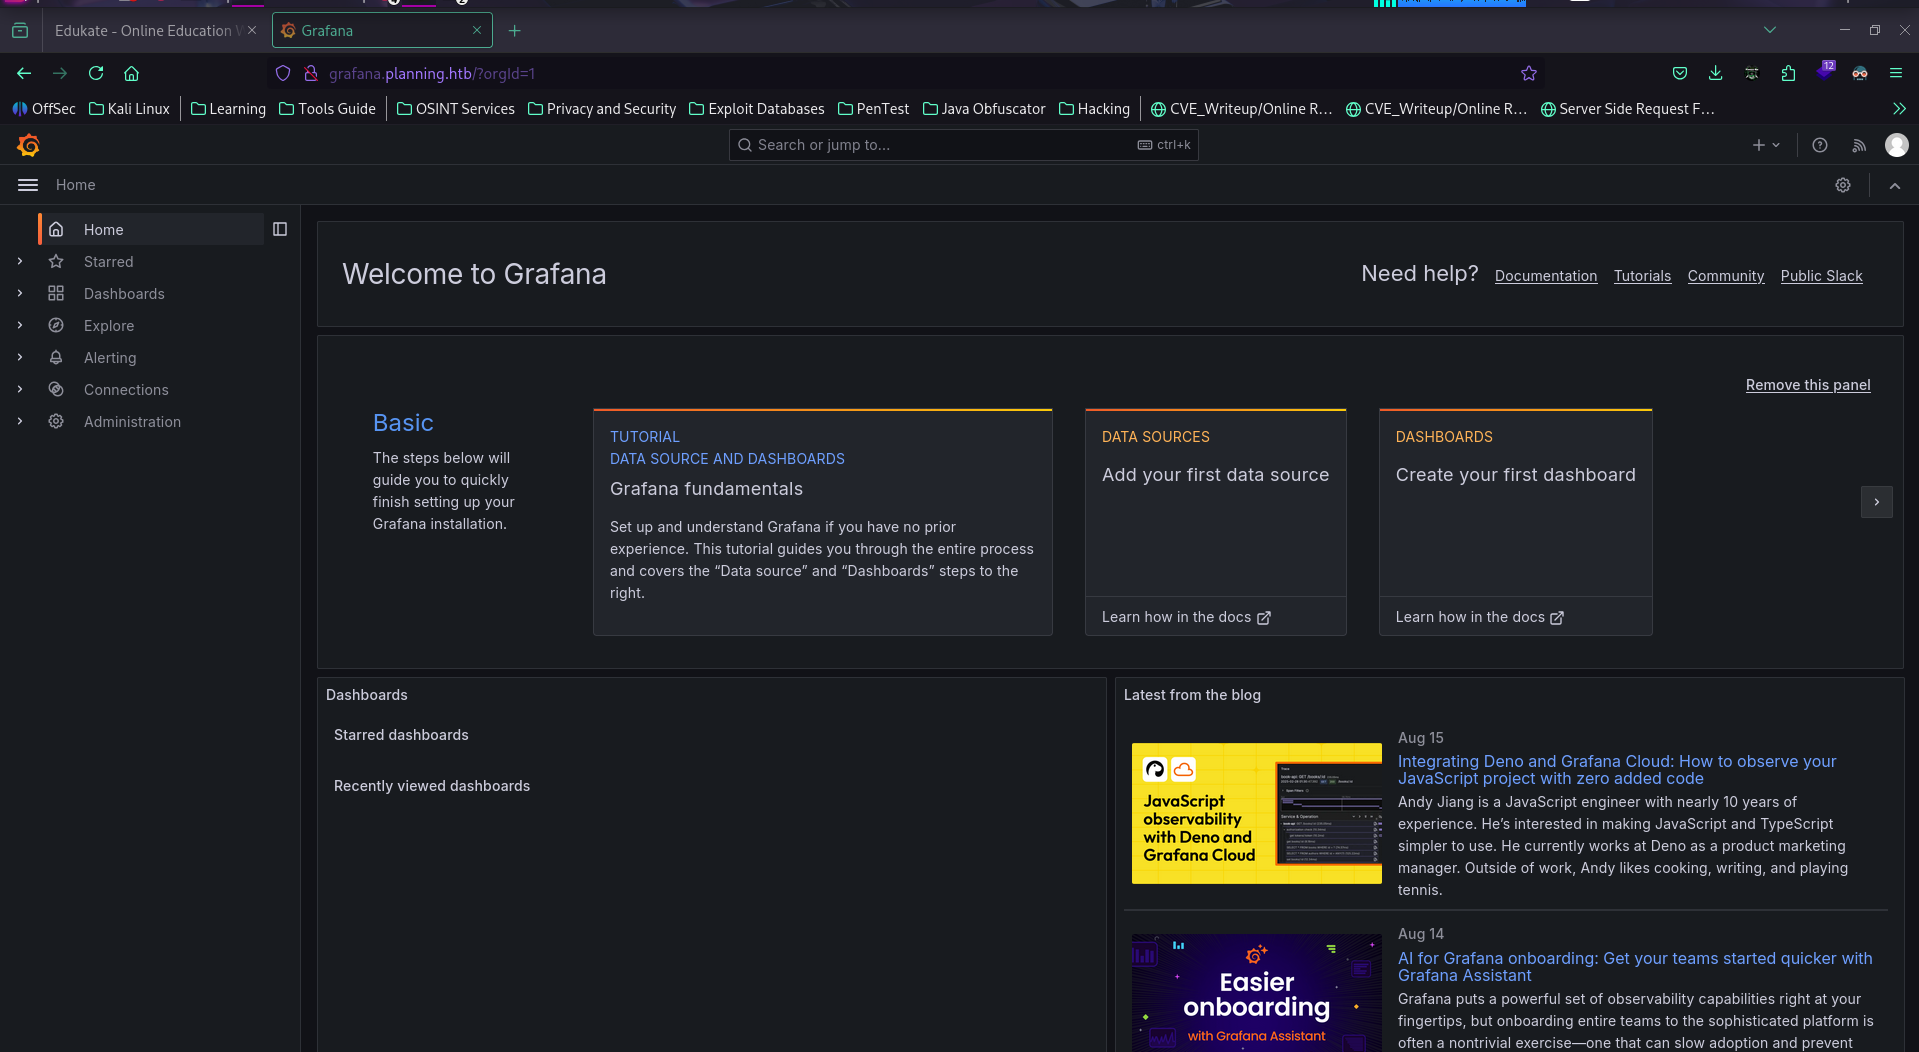
Task: Open the Deno observability blog thumbnail
Action: pos(1256,813)
